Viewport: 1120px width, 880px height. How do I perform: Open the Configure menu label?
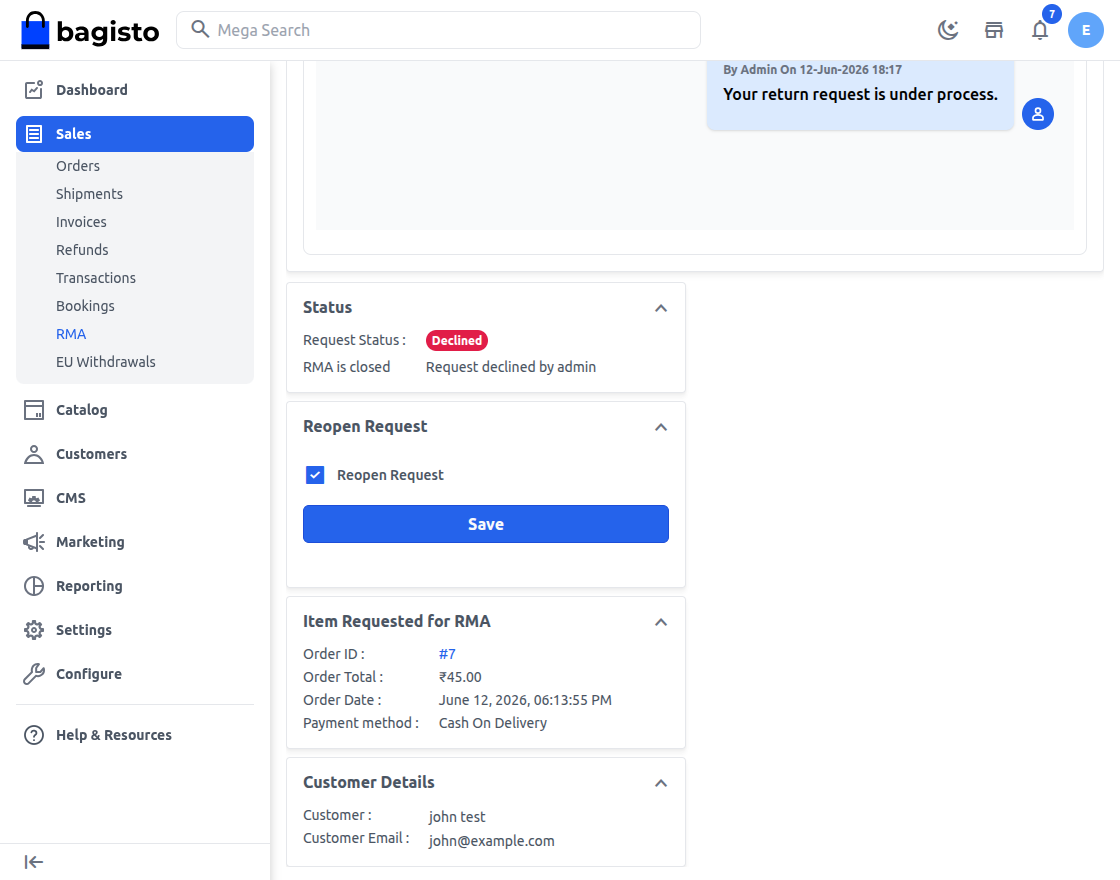[x=89, y=674]
